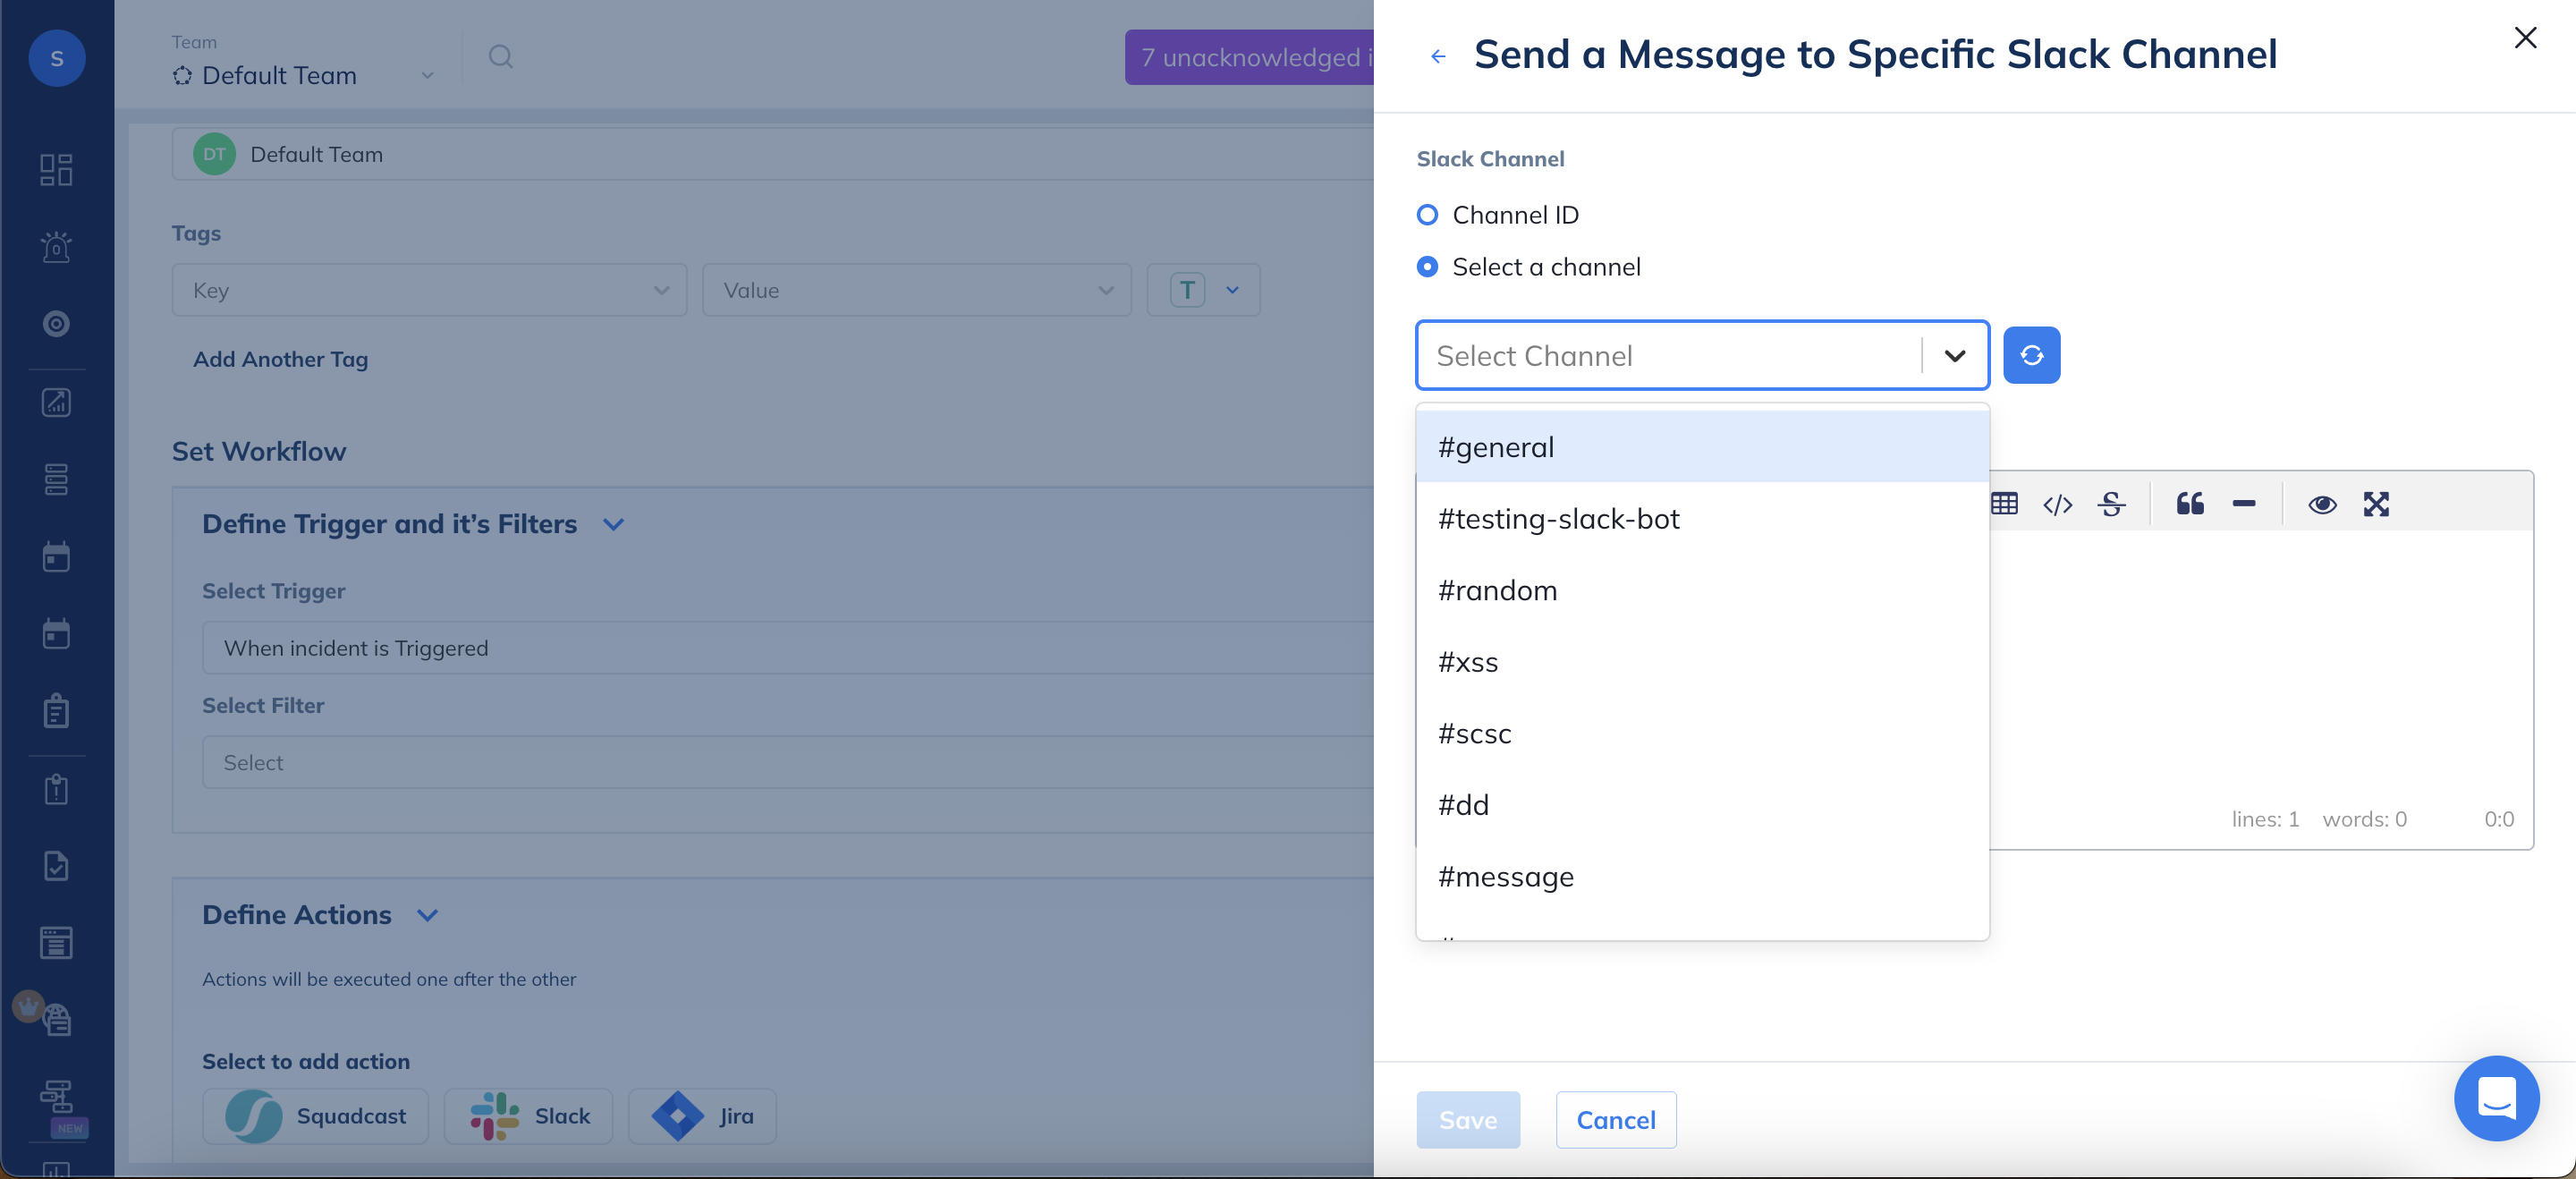Insert horizontal rule using the dash icon
This screenshot has height=1179, width=2576.
2243,504
